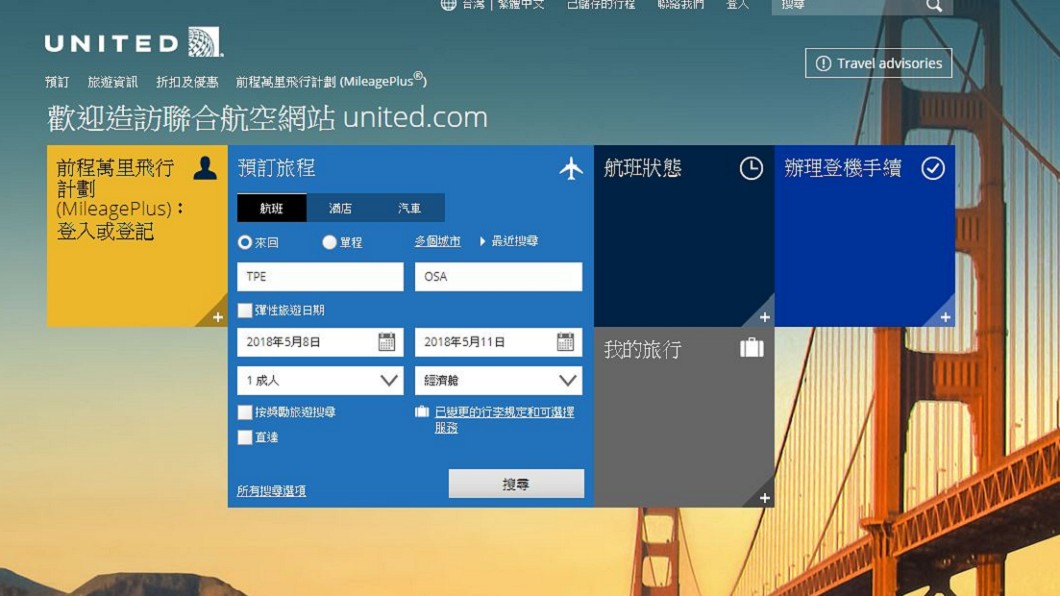
Task: Click the baggage icon beside baggage rules link
Action: pyautogui.click(x=422, y=412)
